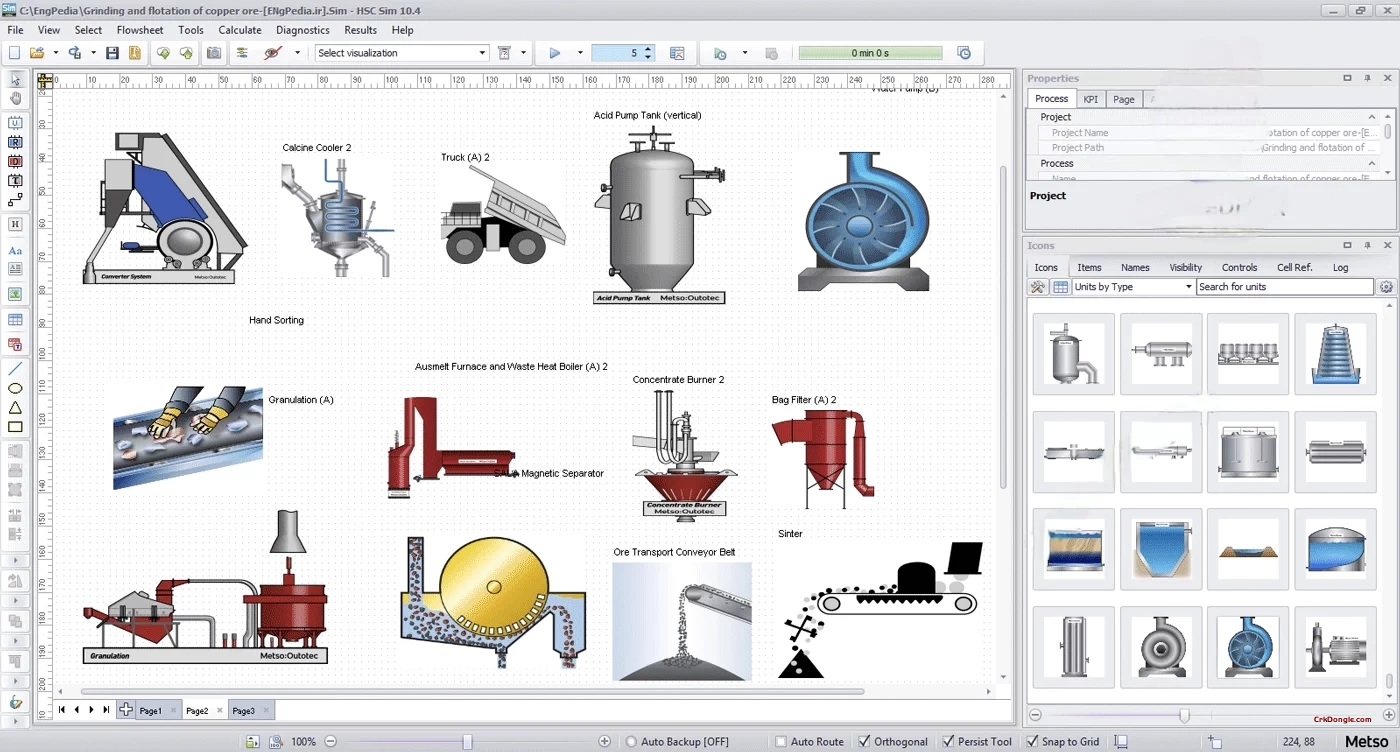Open the Select visualization dropdown
This screenshot has height=752, width=1400.
click(481, 52)
